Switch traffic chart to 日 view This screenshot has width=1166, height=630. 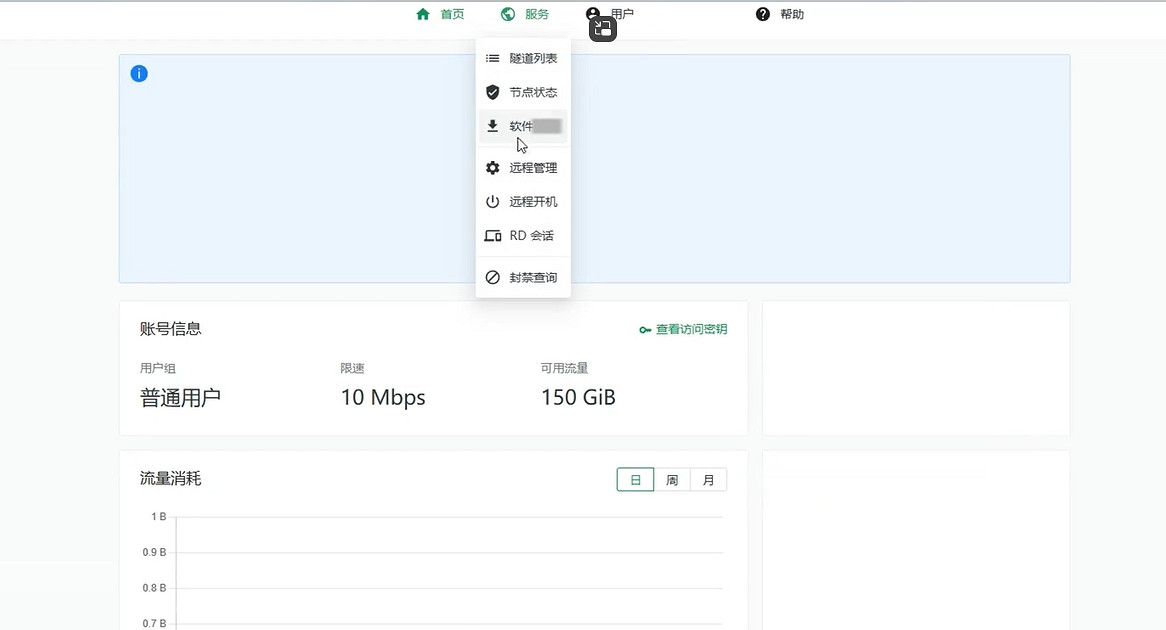635,480
